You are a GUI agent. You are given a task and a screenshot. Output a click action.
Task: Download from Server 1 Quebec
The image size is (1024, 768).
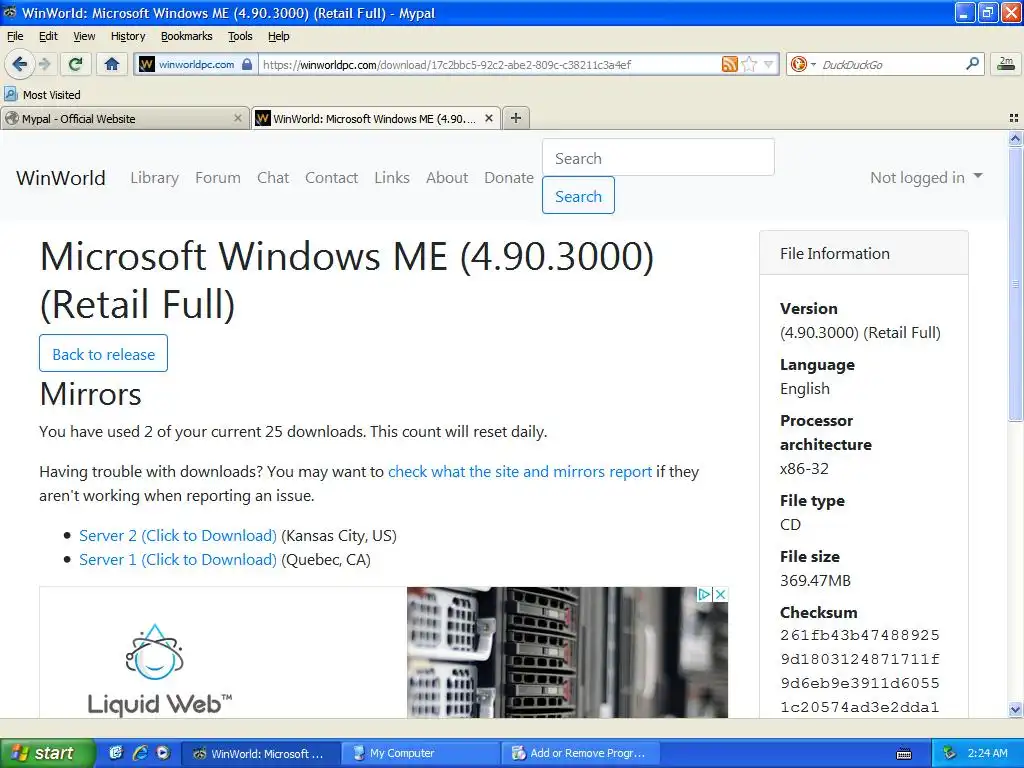[x=178, y=560]
